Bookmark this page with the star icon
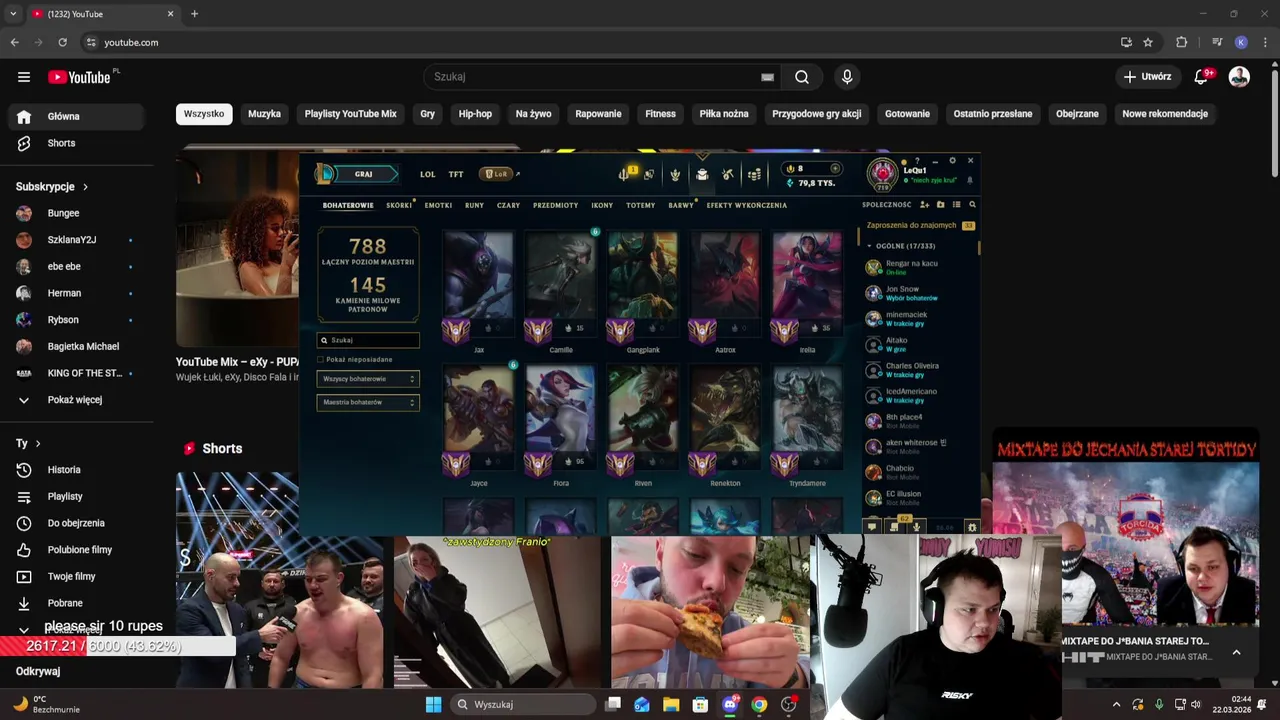The image size is (1280, 720). [x=1148, y=42]
